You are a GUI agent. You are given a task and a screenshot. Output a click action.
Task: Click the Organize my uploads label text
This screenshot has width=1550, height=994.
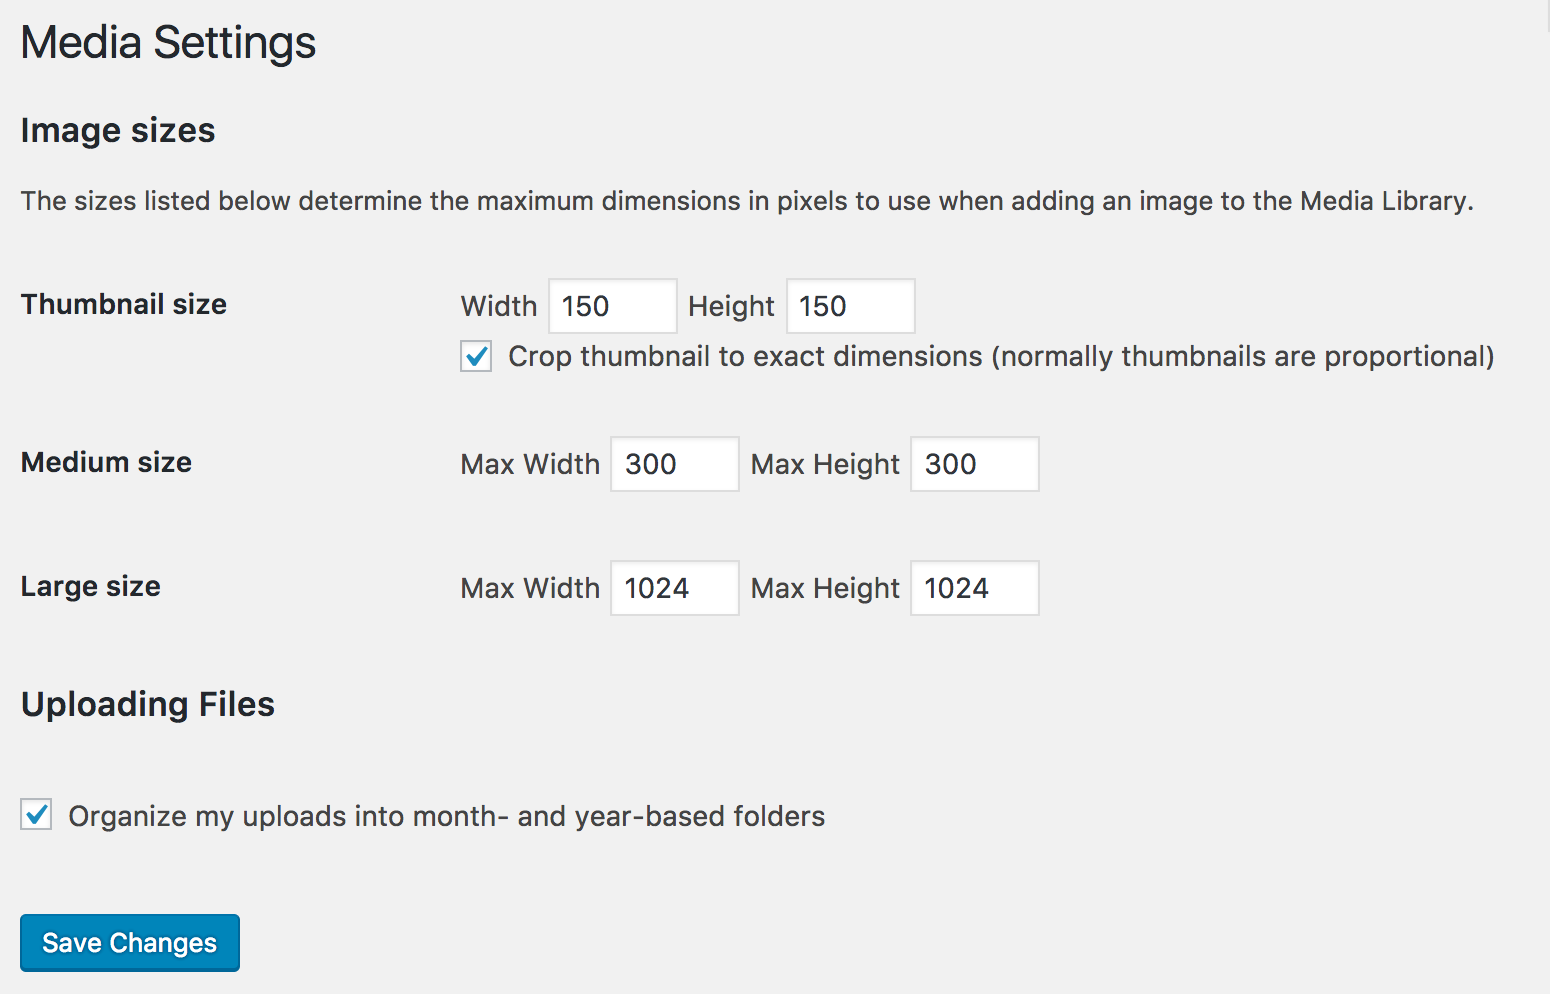pos(447,816)
